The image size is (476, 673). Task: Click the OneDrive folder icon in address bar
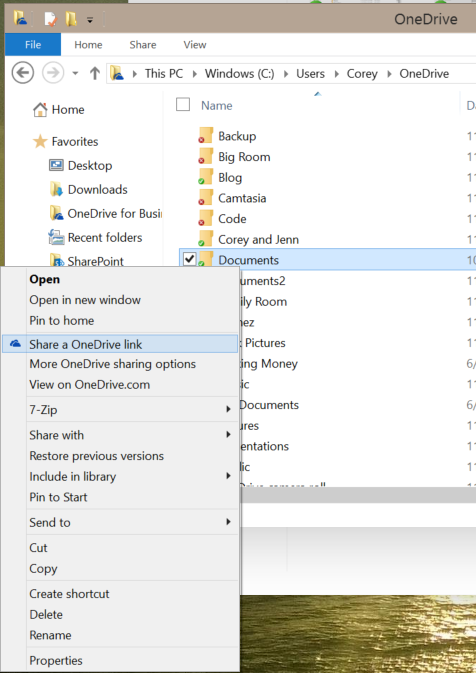(x=117, y=73)
